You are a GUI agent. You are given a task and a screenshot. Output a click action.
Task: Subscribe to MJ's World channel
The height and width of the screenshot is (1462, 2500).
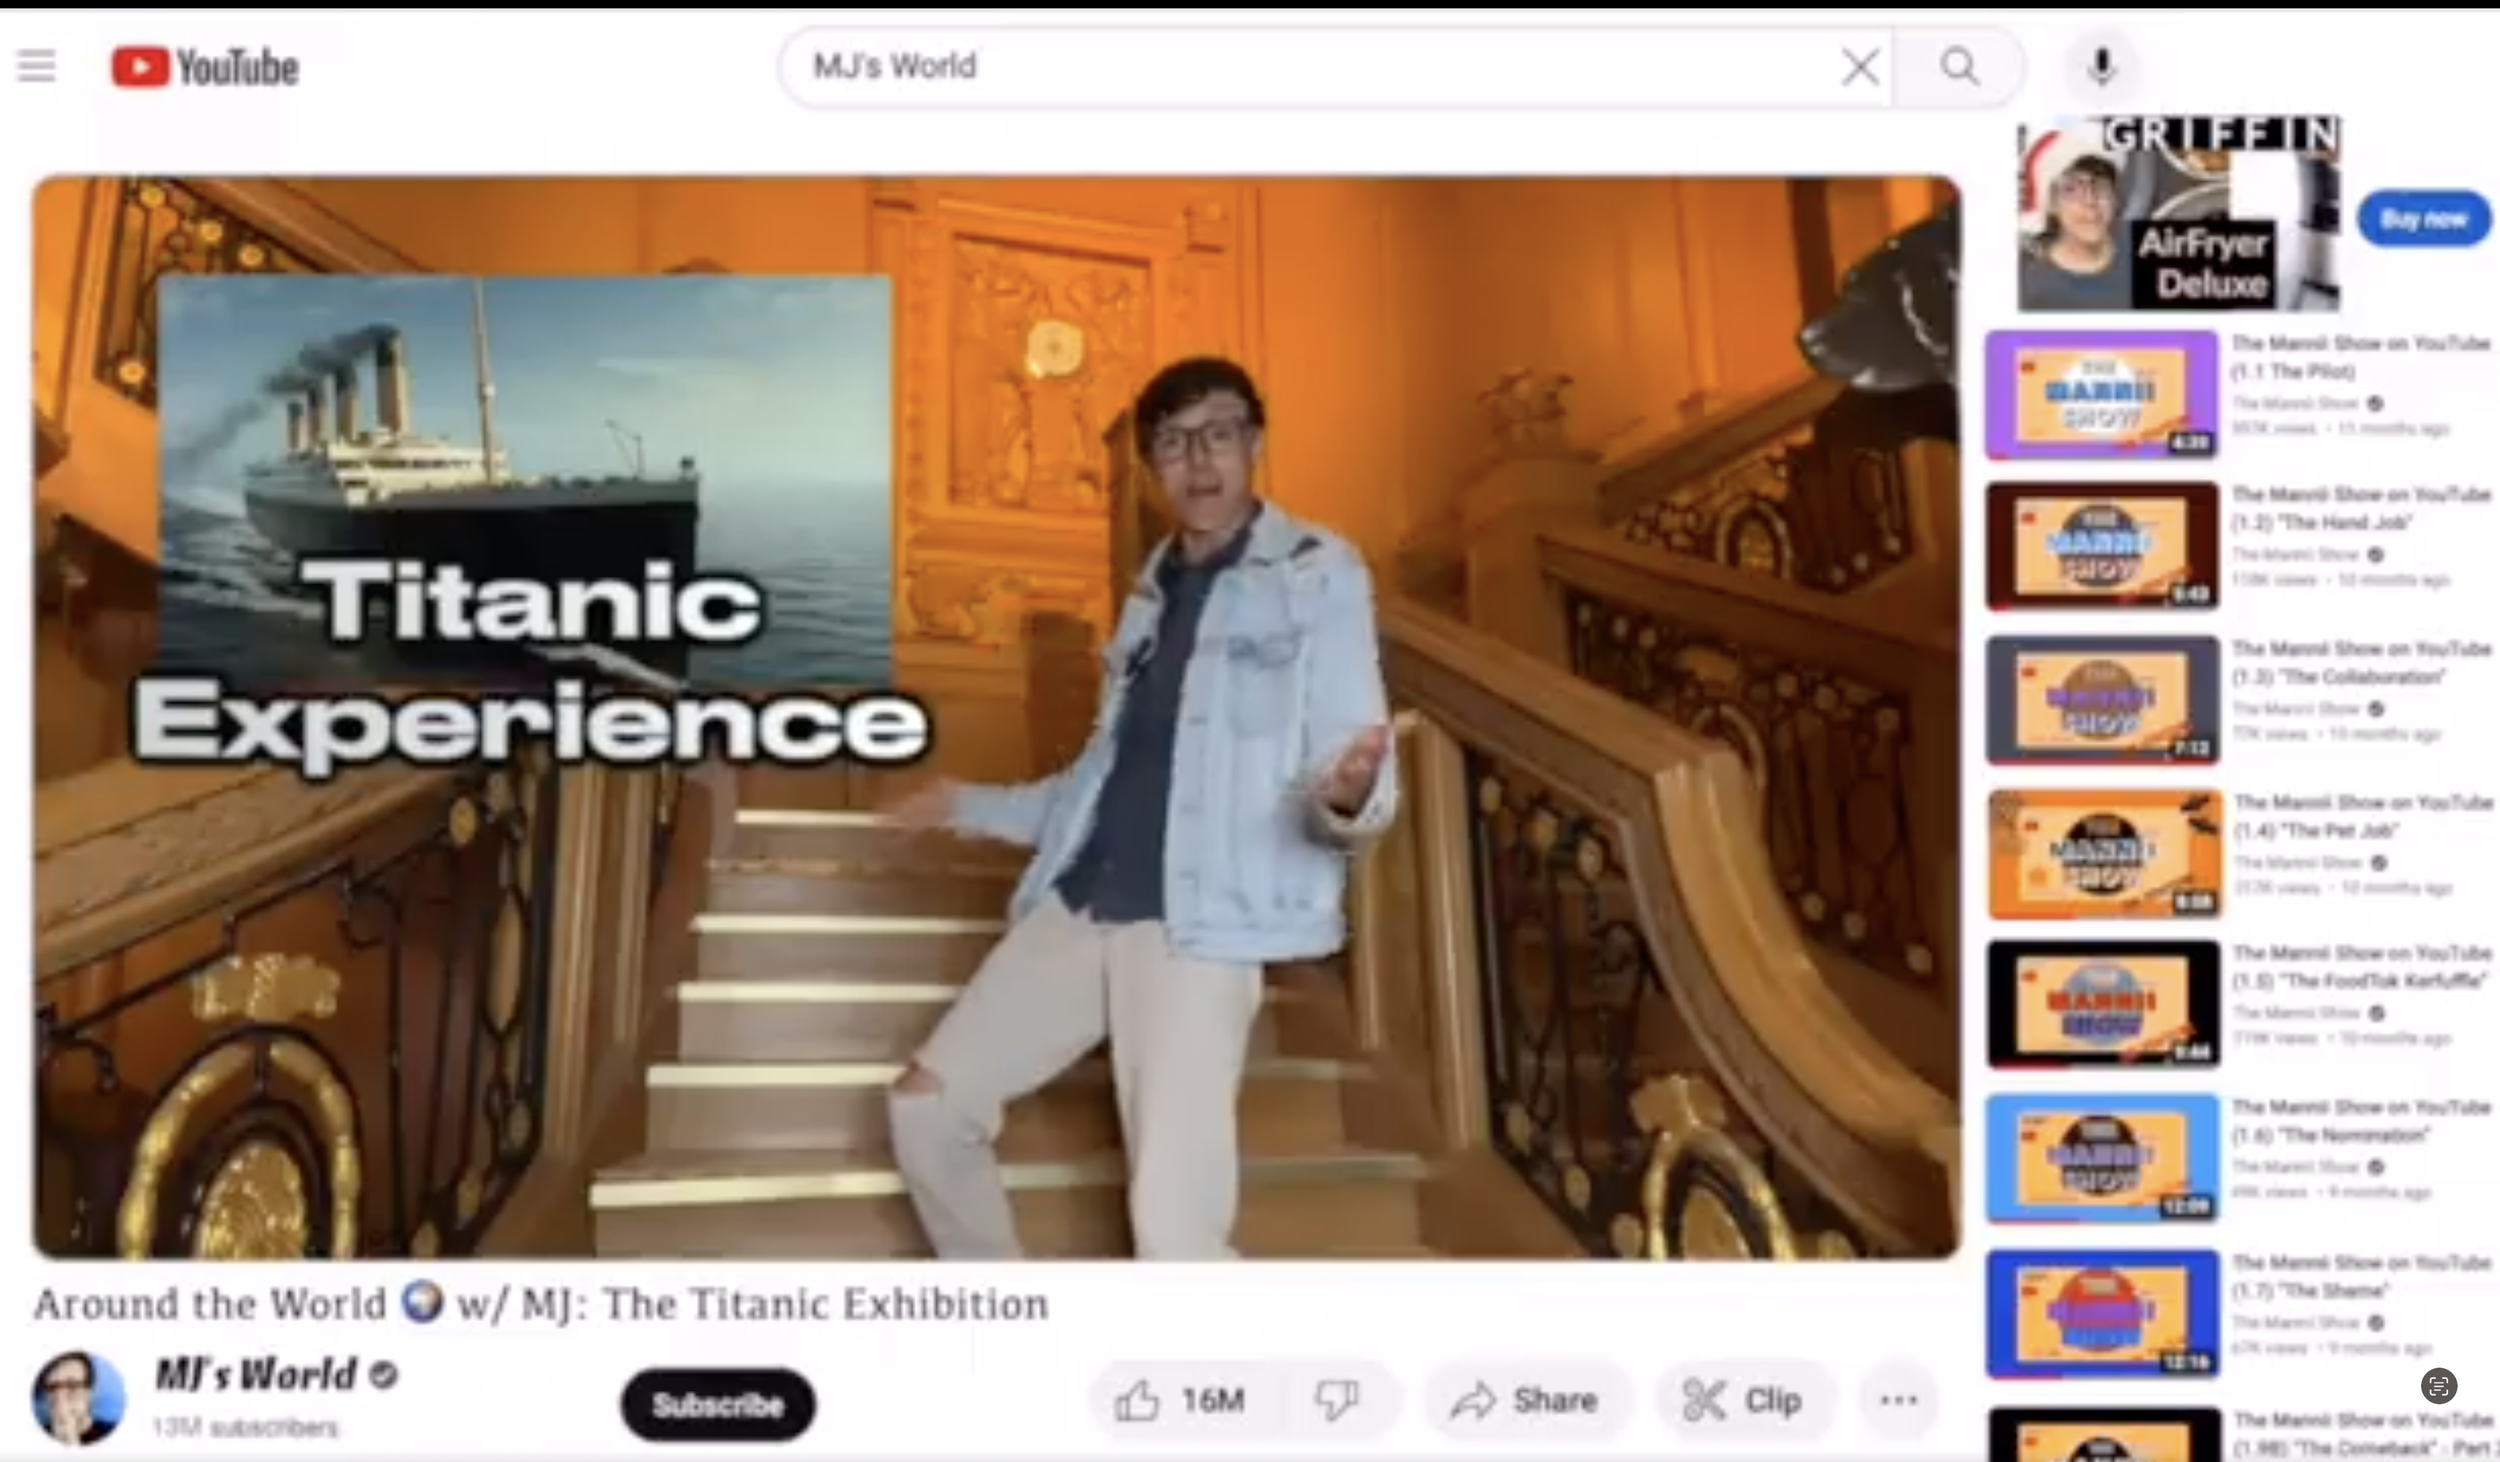click(717, 1405)
